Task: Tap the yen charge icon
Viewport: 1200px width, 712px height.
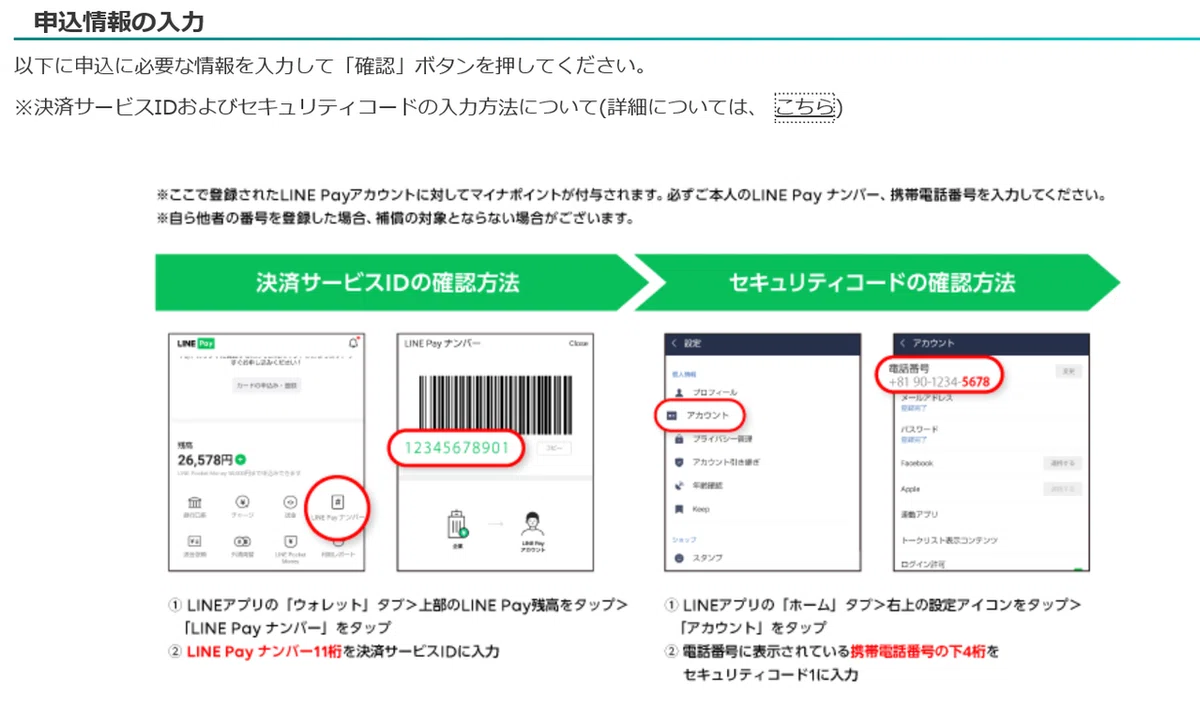Action: tap(241, 501)
